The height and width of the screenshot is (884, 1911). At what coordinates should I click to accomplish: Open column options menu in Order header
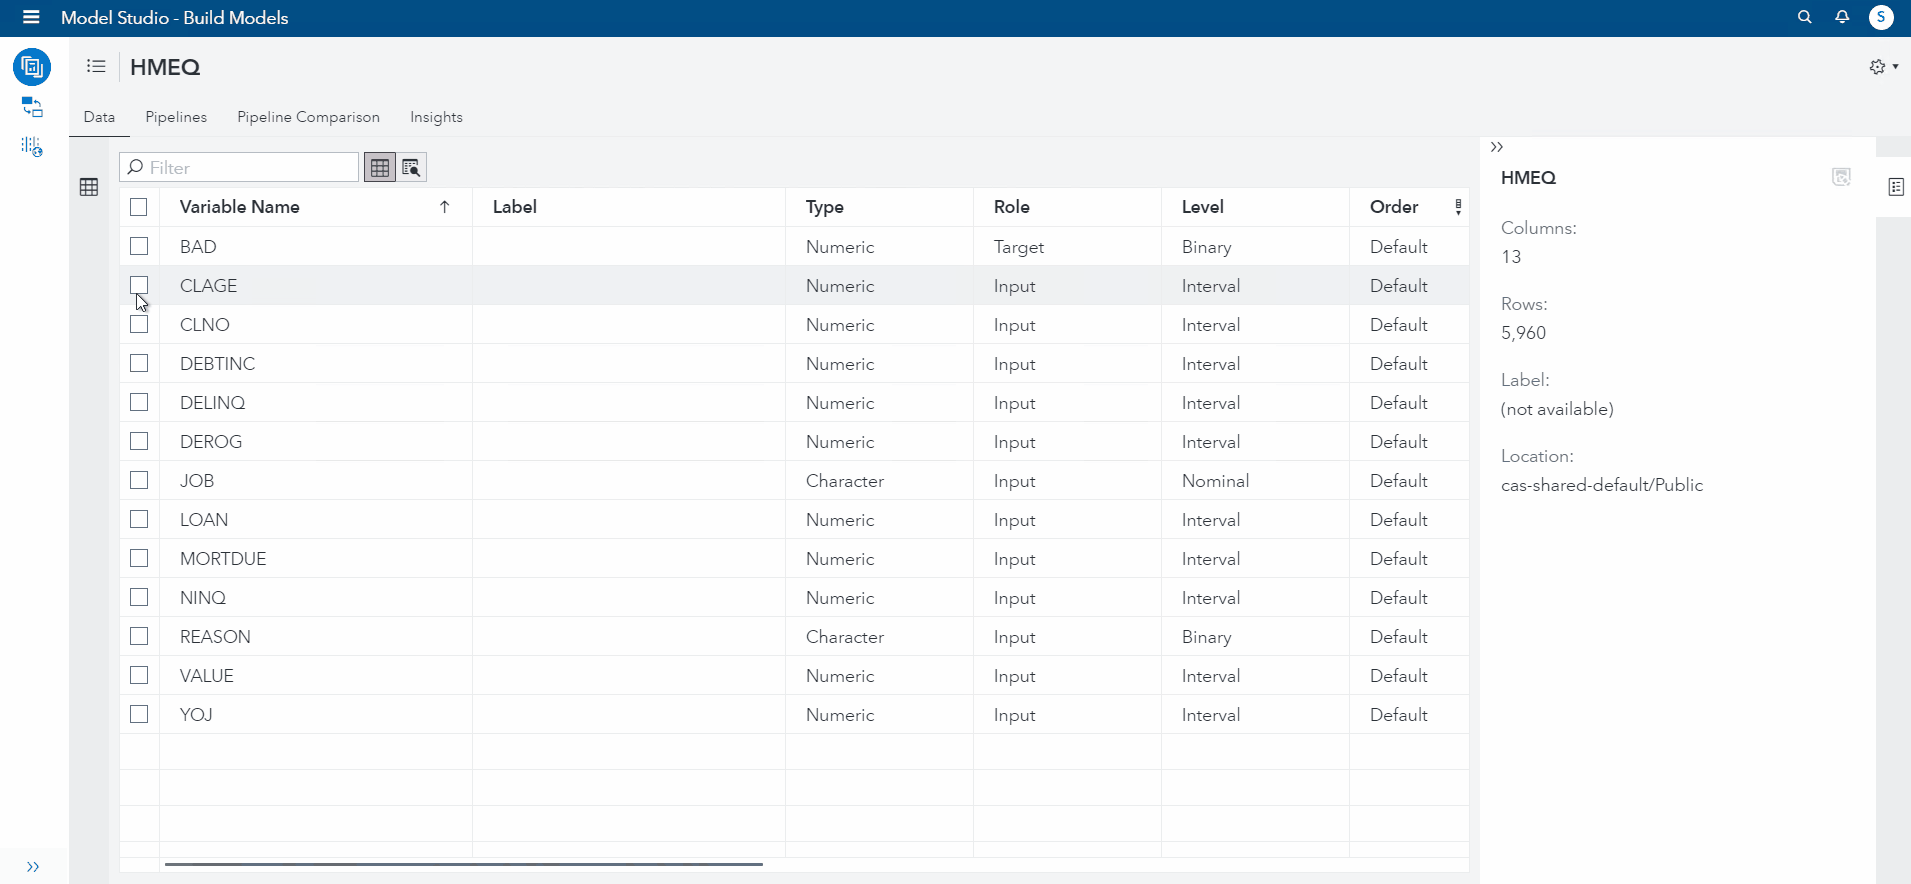pos(1458,207)
